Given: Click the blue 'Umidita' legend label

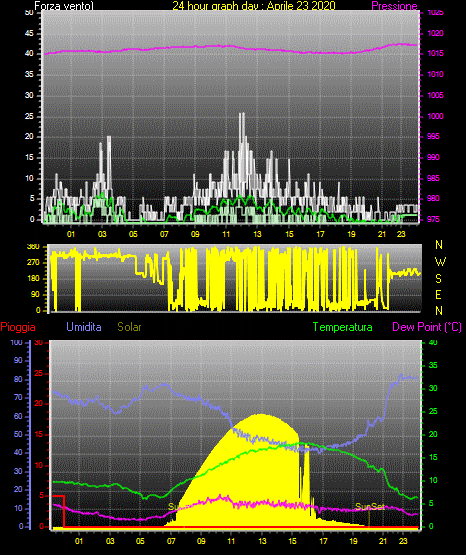Looking at the screenshot, I should pos(84,327).
